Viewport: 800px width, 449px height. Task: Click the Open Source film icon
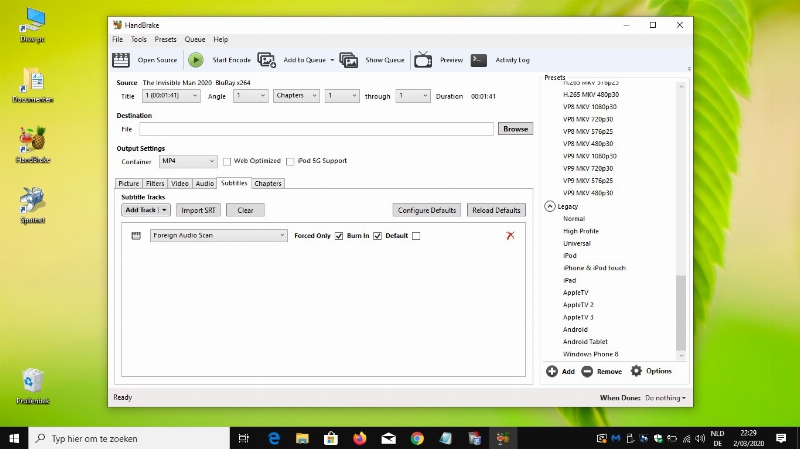click(x=121, y=60)
